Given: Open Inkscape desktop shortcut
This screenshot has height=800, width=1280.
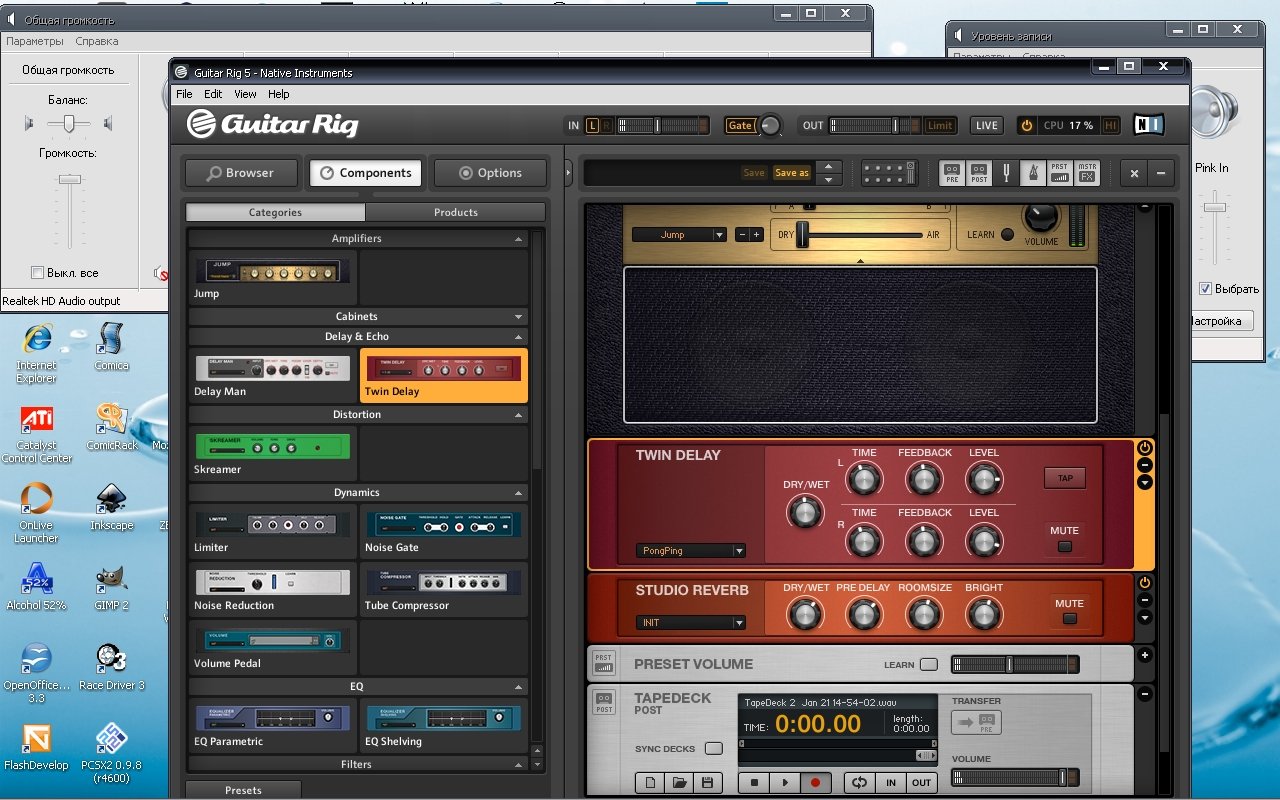Looking at the screenshot, I should [111, 507].
